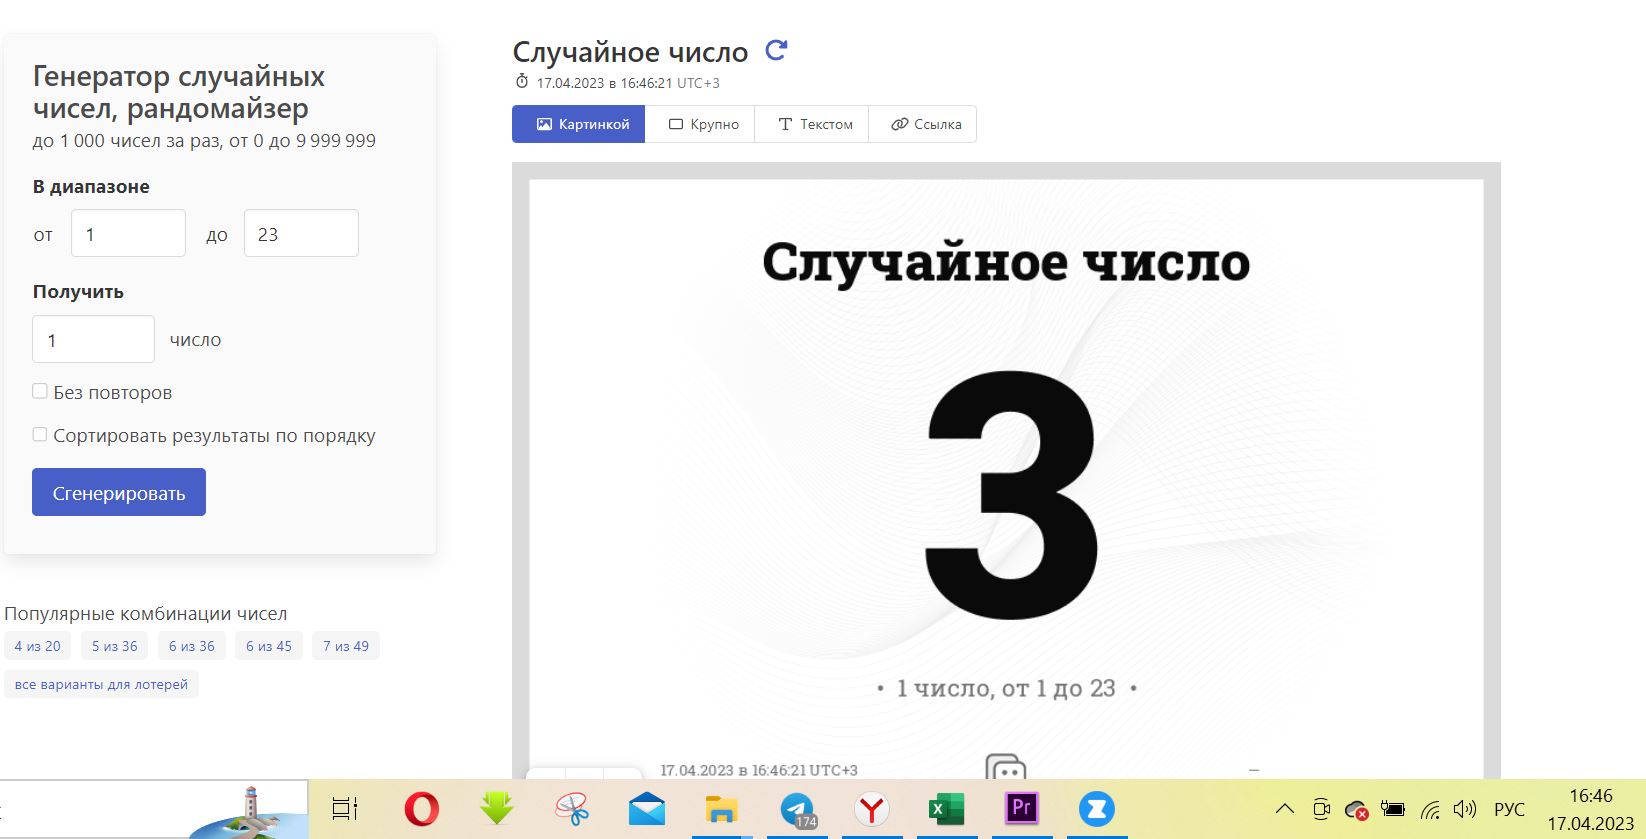Switch to the 'Крупно' tab
1646x839 pixels.
(x=703, y=124)
